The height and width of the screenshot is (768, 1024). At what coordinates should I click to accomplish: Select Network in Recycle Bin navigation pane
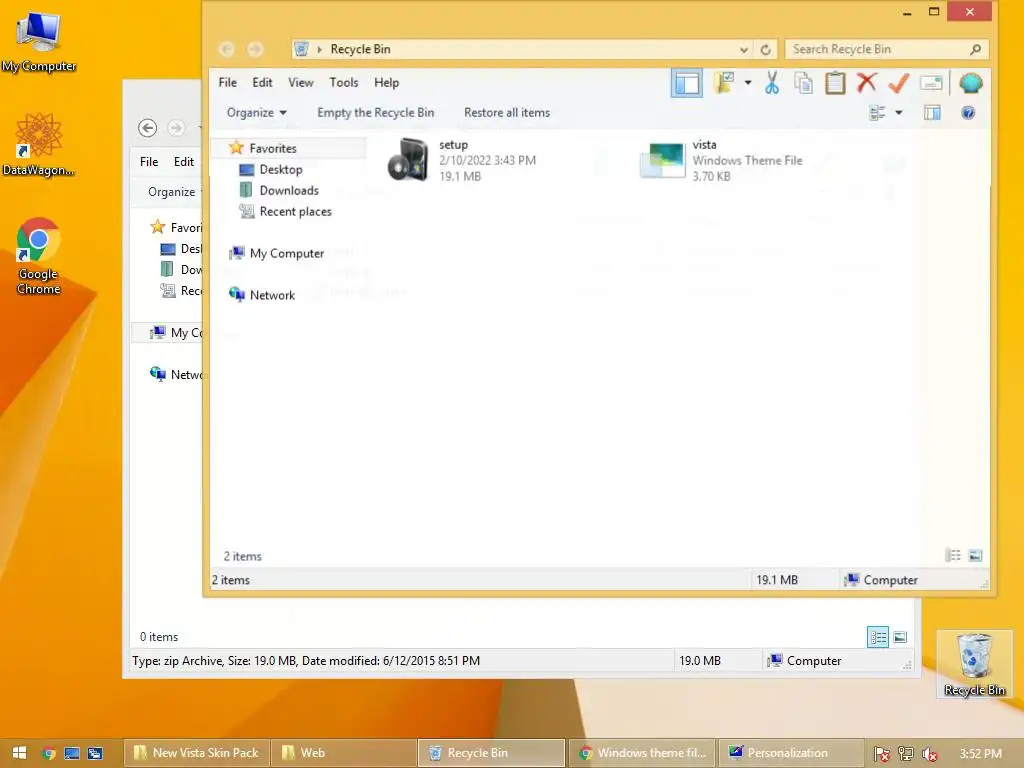point(262,295)
